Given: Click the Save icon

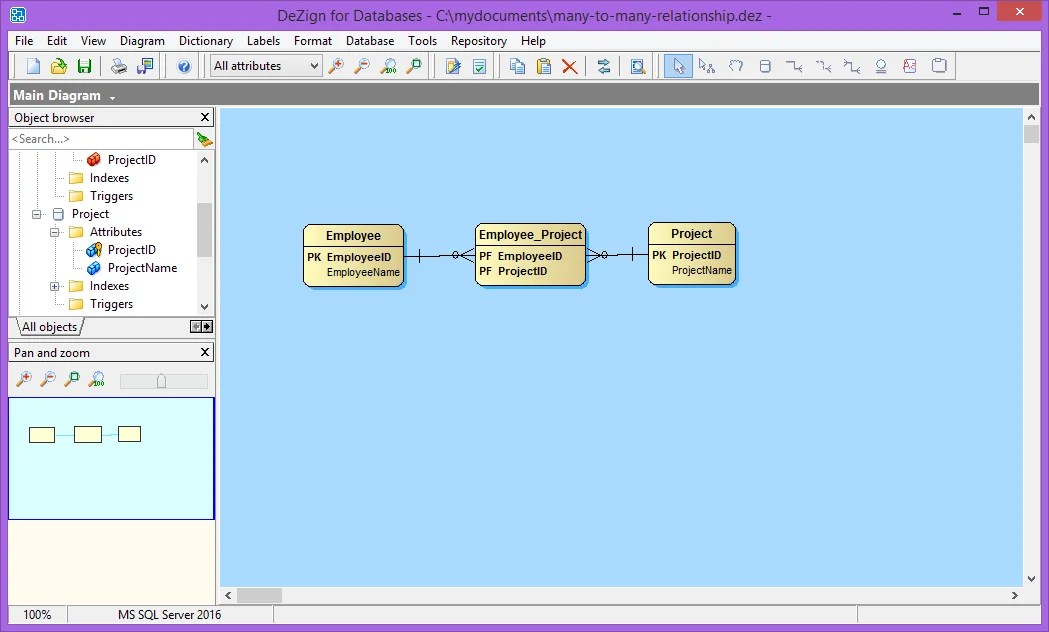Looking at the screenshot, I should click(86, 65).
